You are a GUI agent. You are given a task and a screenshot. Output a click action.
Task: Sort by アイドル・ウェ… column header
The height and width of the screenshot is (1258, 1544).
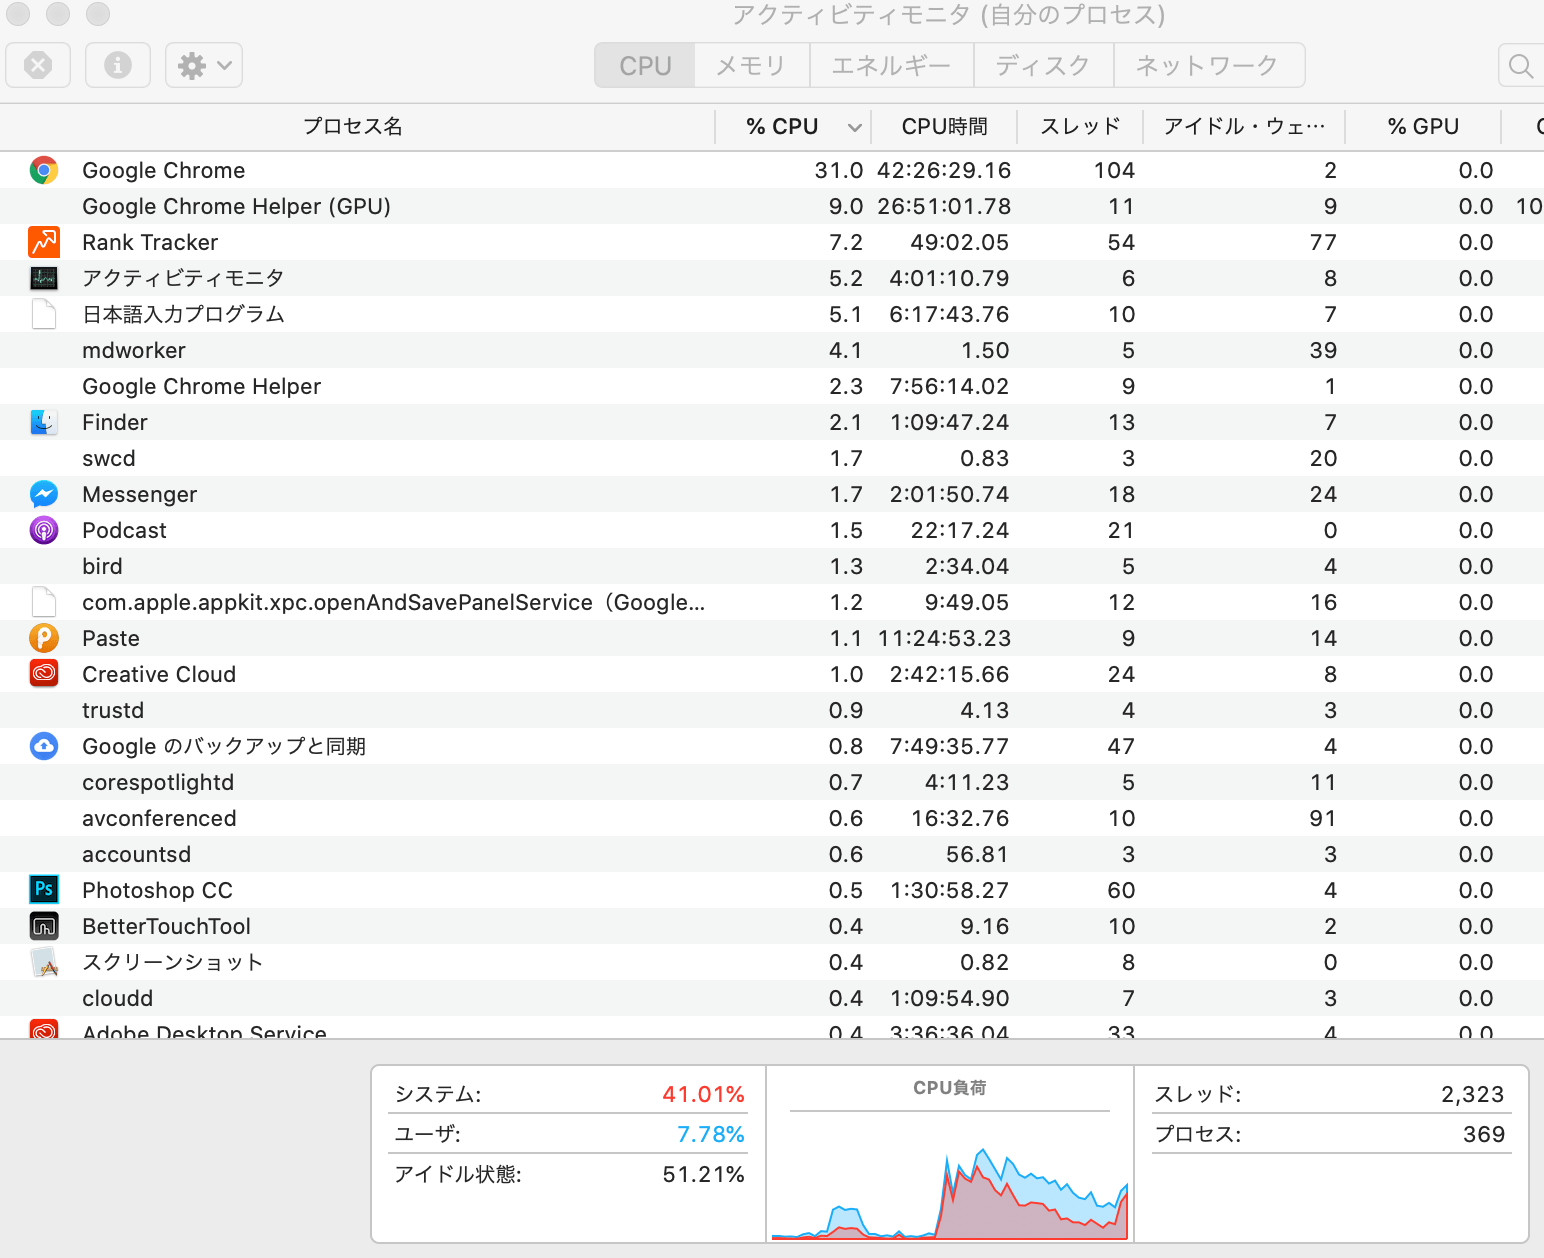(1244, 126)
